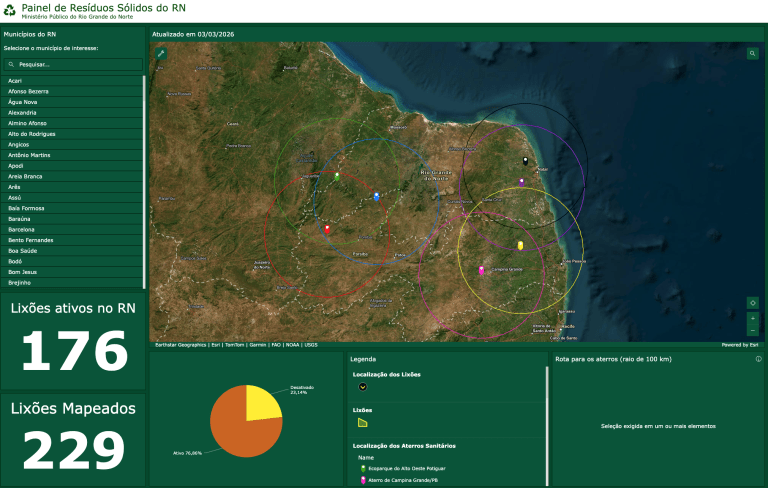The height and width of the screenshot is (488, 768).
Task: Click the green Ecoparque landfill pin on map
Action: pos(336,177)
